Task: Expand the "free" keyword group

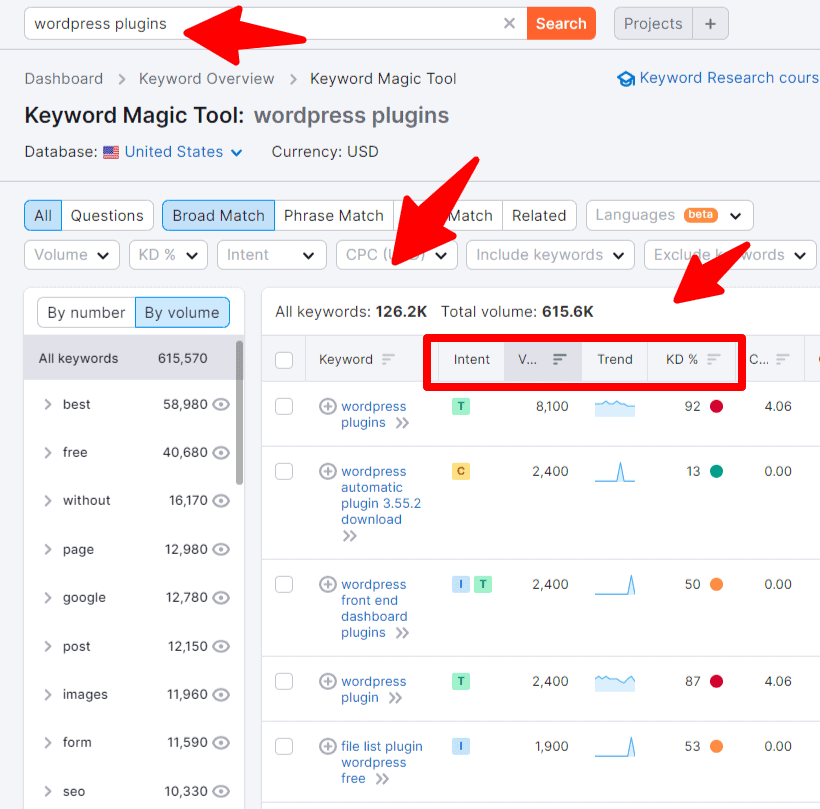Action: (x=48, y=452)
